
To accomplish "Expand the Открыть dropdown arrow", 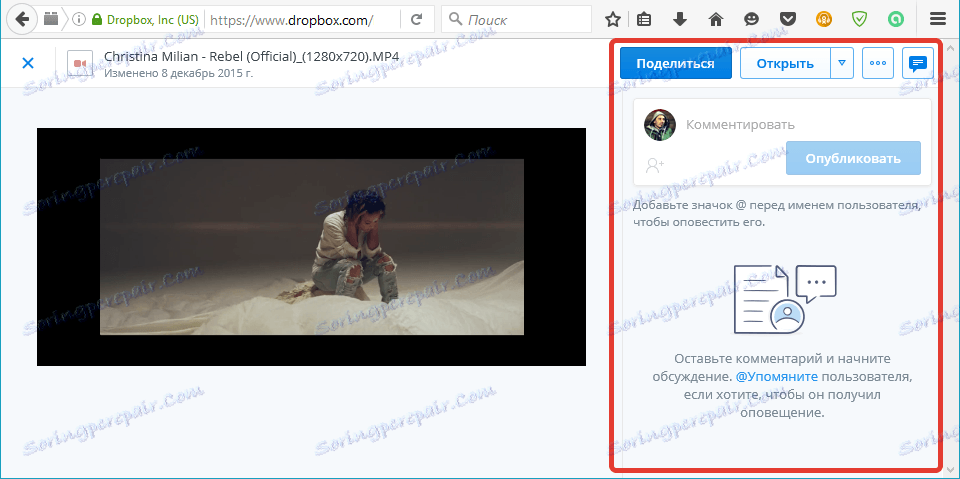I will (x=842, y=64).
